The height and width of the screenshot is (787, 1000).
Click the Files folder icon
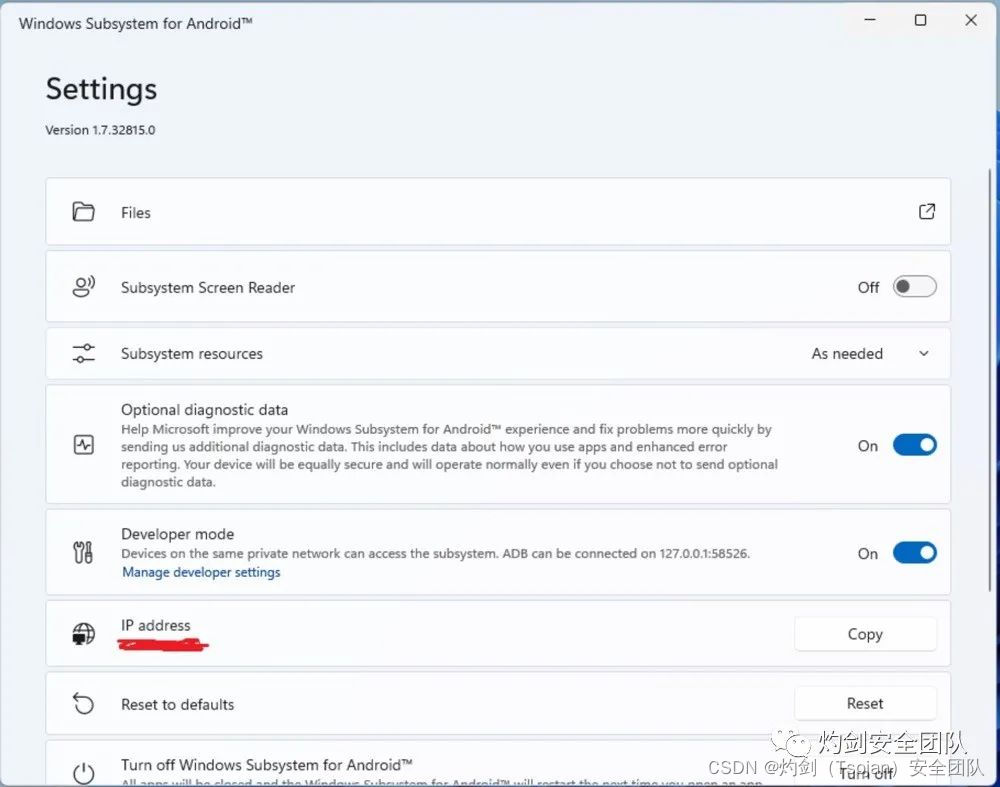tap(84, 212)
